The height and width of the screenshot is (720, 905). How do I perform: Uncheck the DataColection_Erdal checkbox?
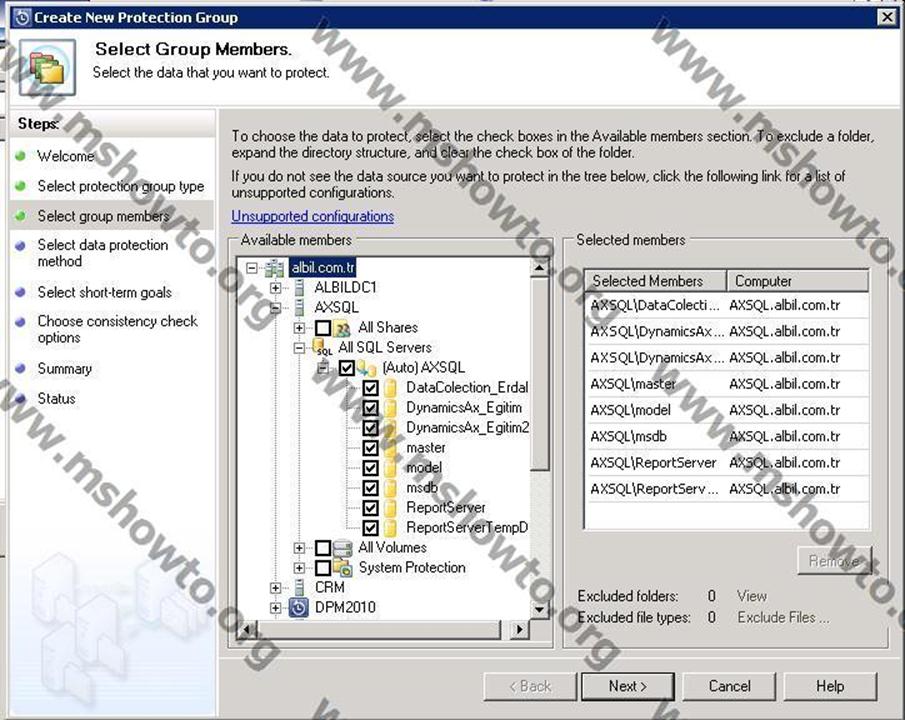371,388
